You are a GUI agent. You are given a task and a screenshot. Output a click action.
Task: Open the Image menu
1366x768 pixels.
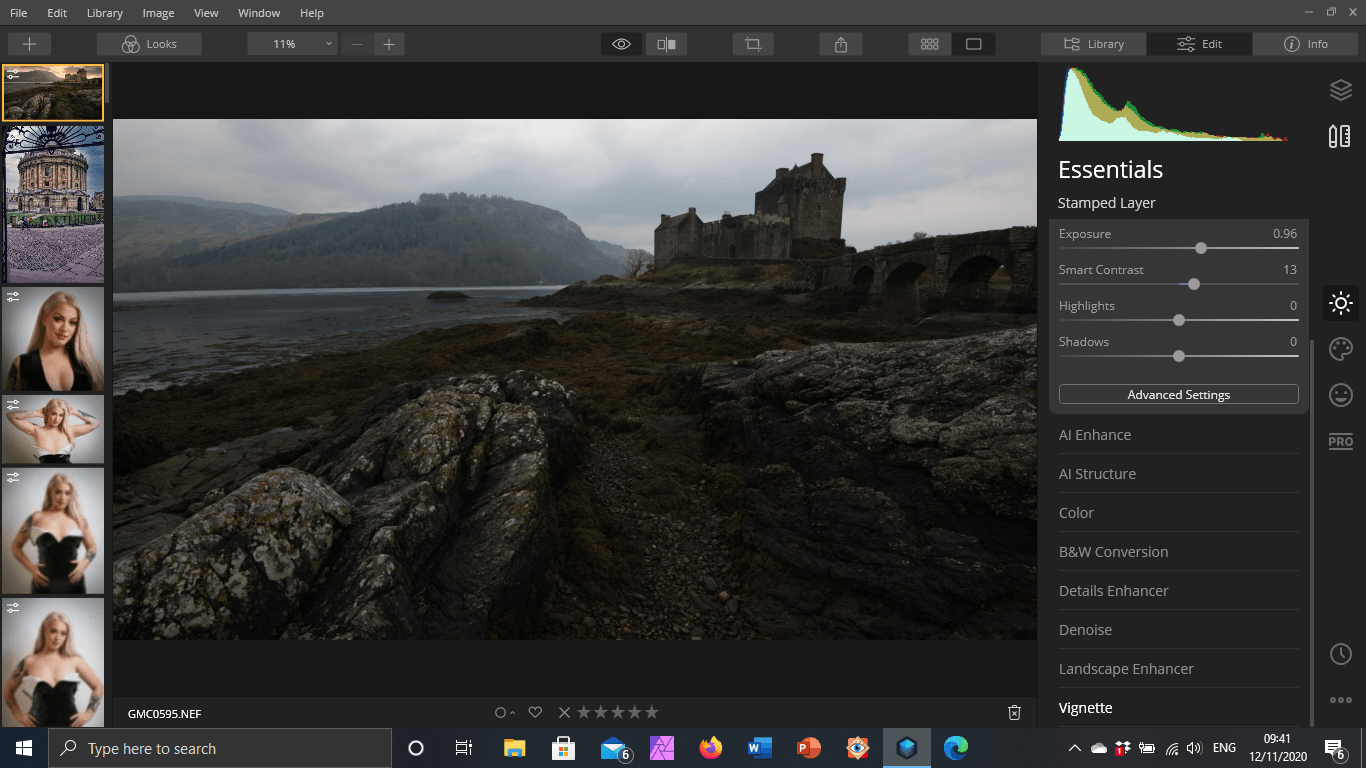[159, 13]
